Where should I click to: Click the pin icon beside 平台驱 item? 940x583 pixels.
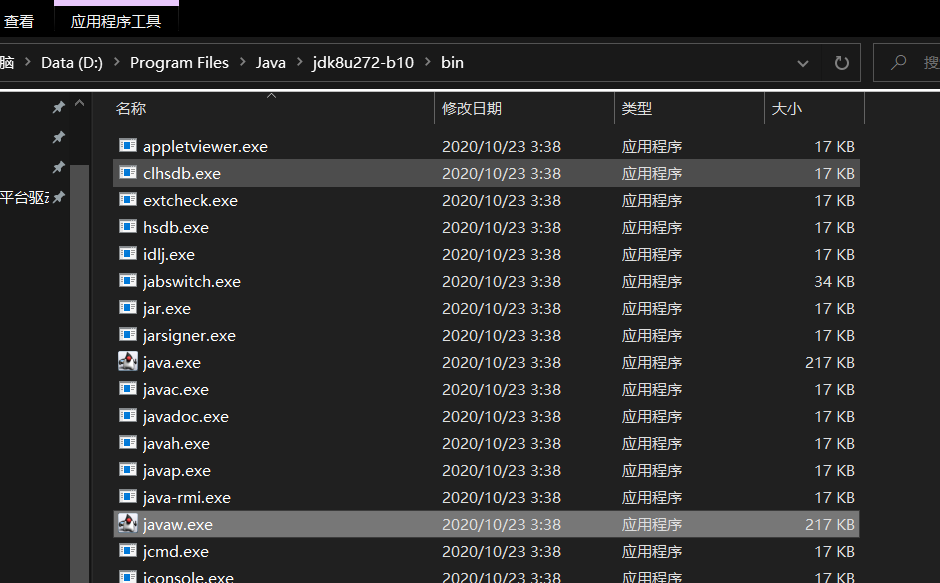pos(59,197)
